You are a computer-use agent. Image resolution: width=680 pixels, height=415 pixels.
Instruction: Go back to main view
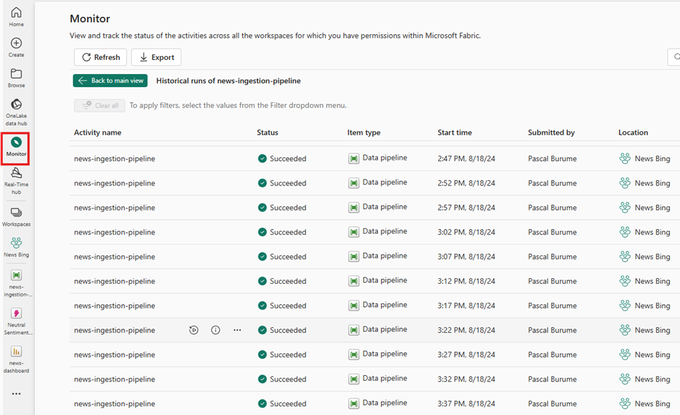(110, 81)
